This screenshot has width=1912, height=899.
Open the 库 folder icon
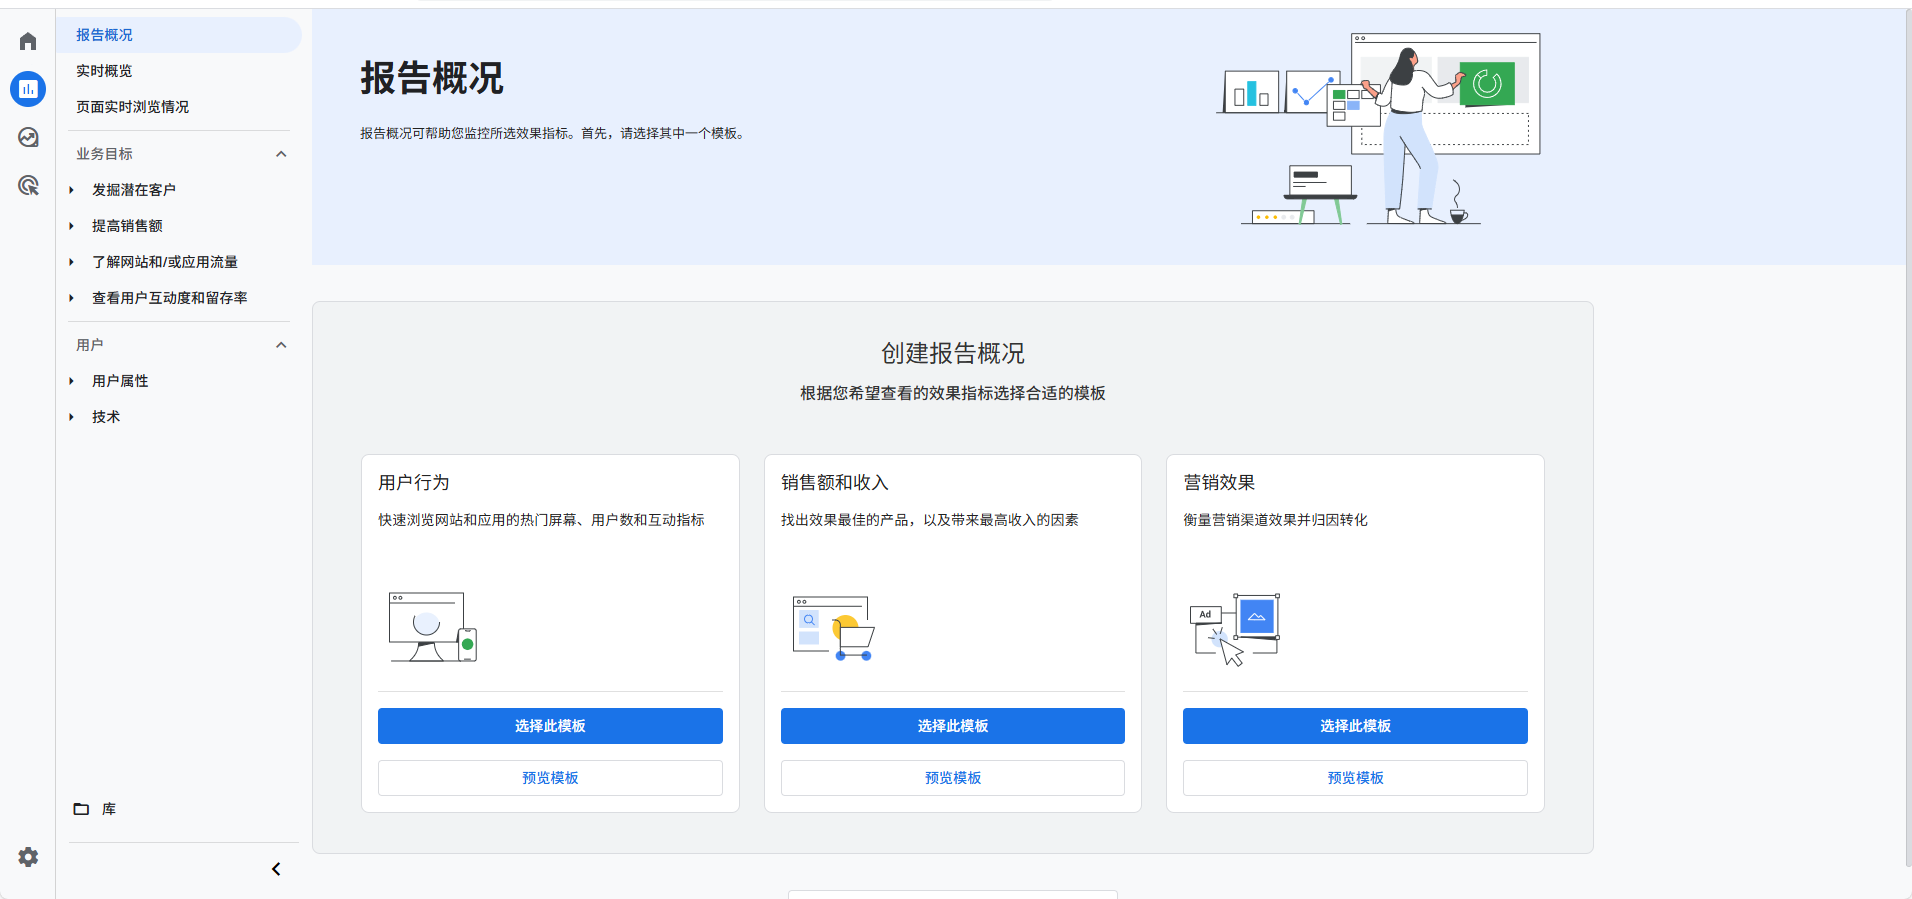pyautogui.click(x=82, y=809)
